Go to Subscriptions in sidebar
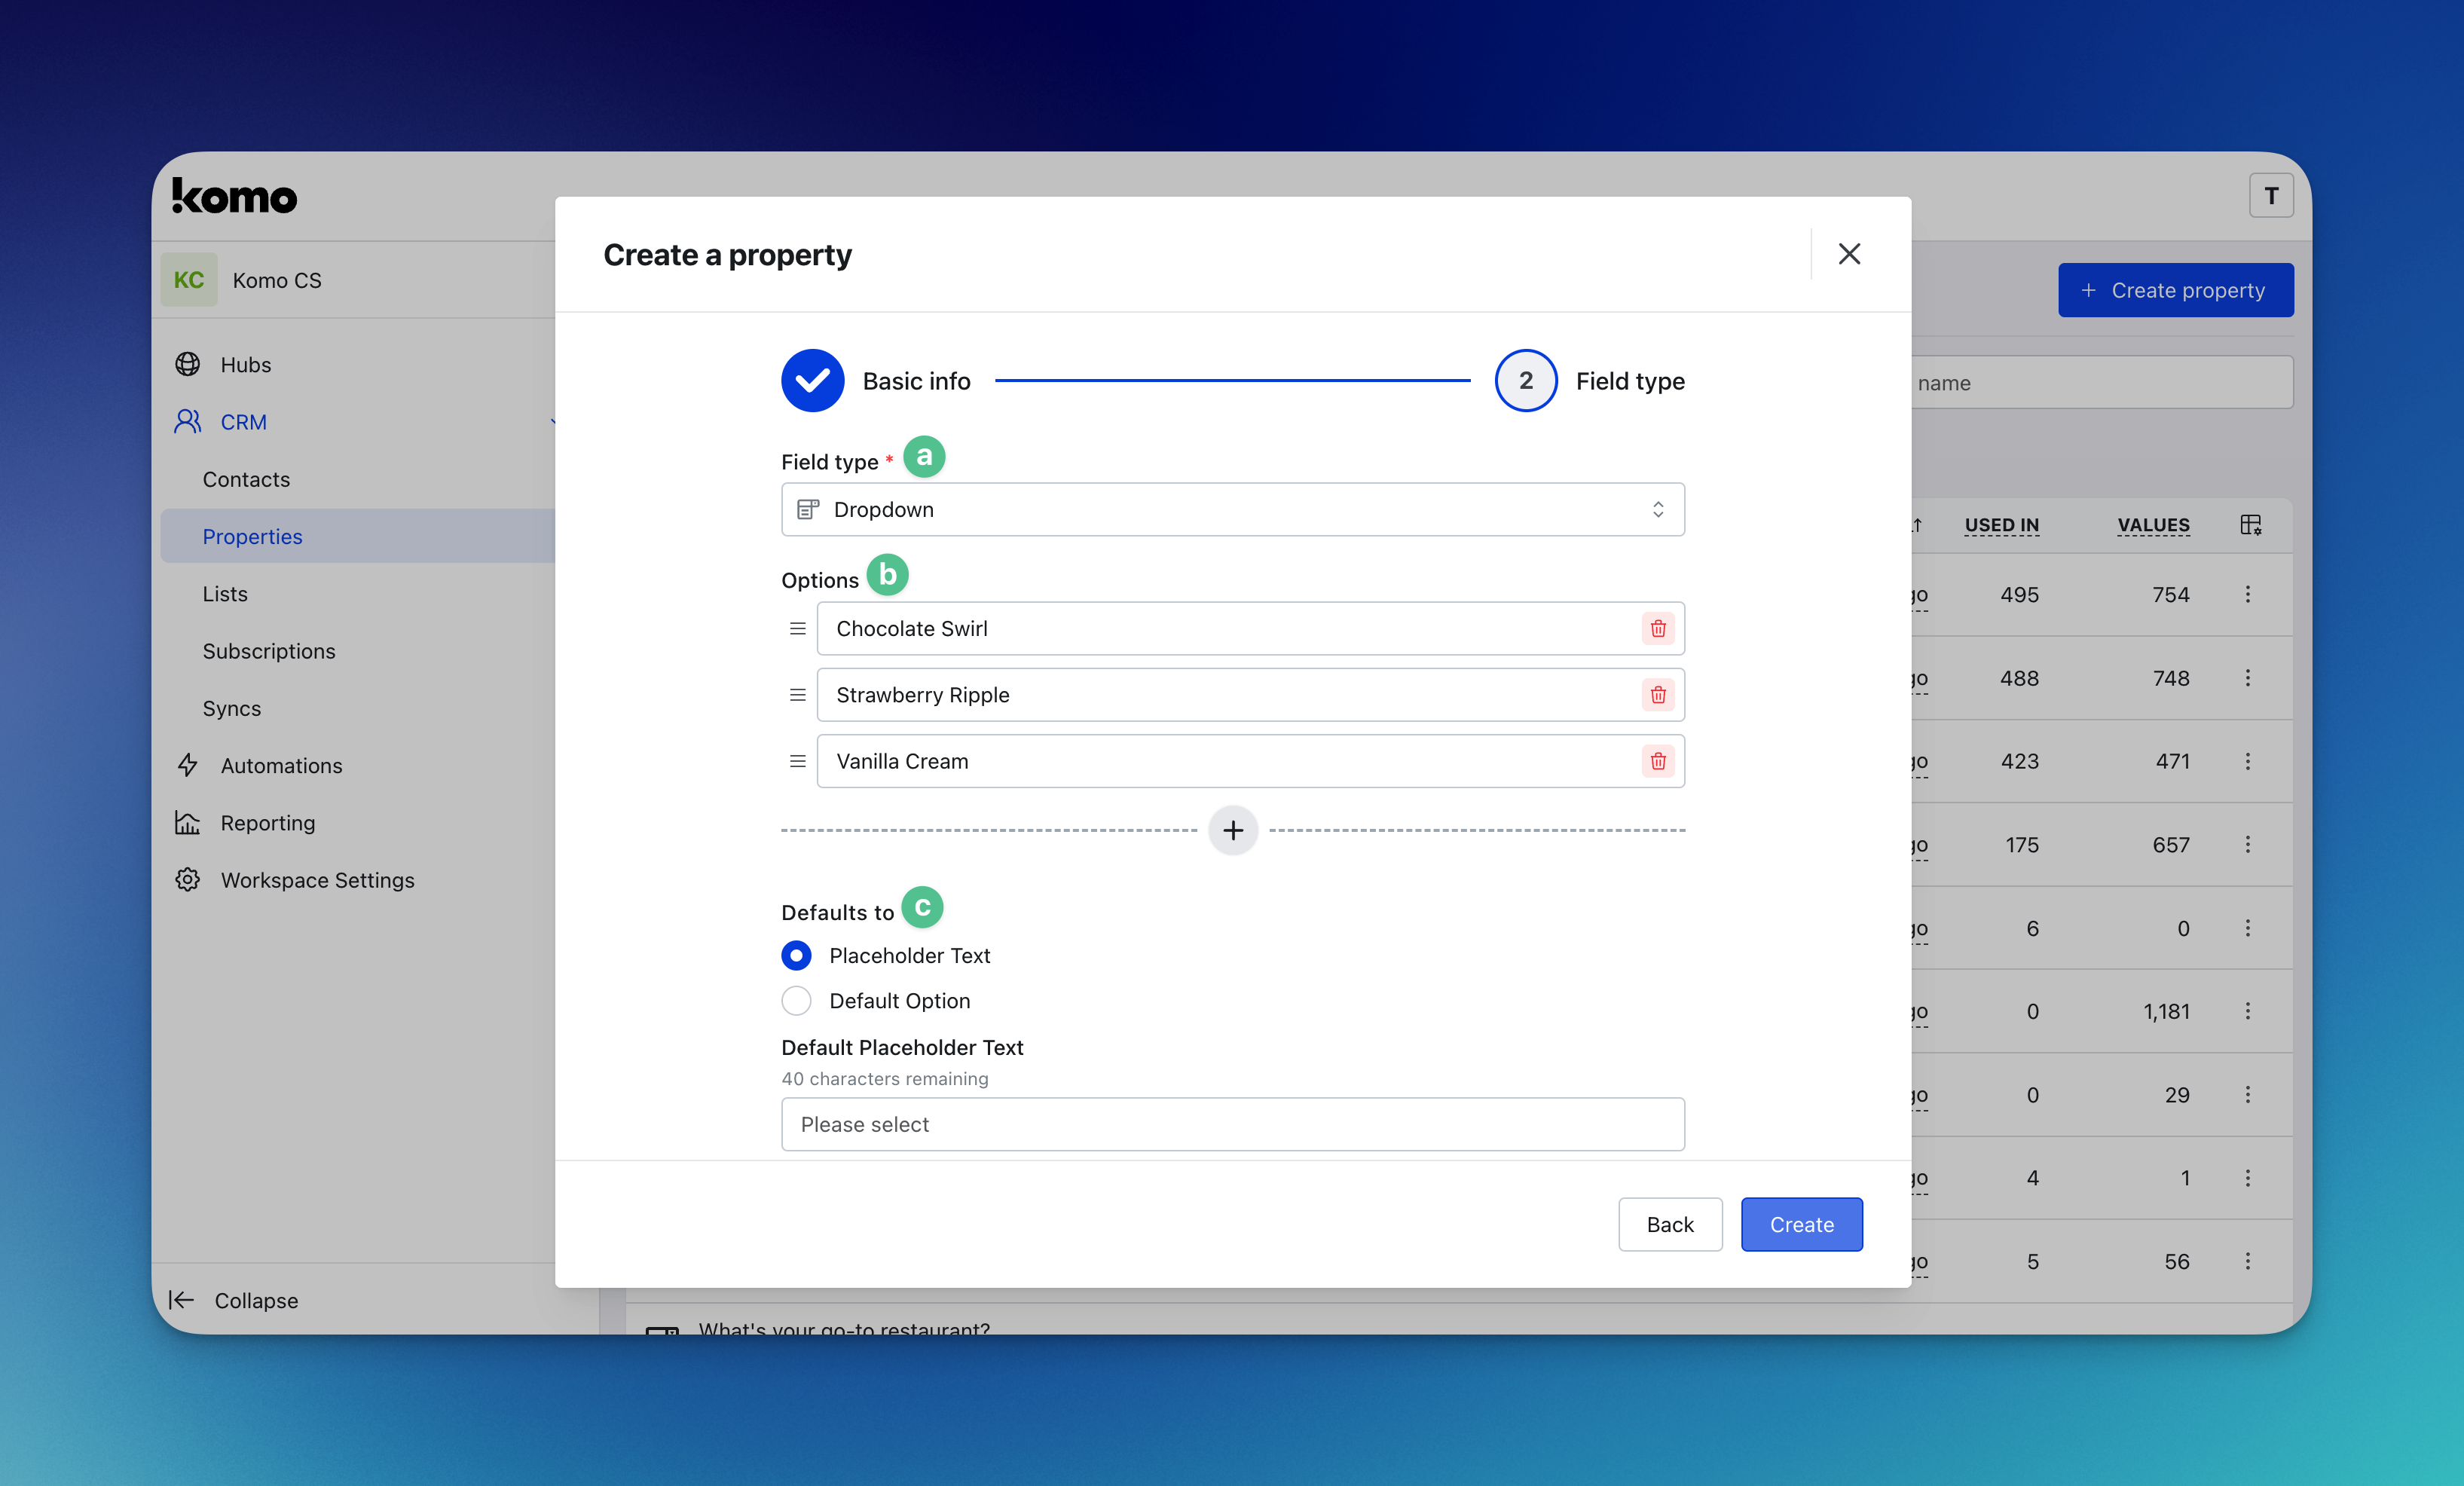This screenshot has height=1486, width=2464. (x=269, y=651)
